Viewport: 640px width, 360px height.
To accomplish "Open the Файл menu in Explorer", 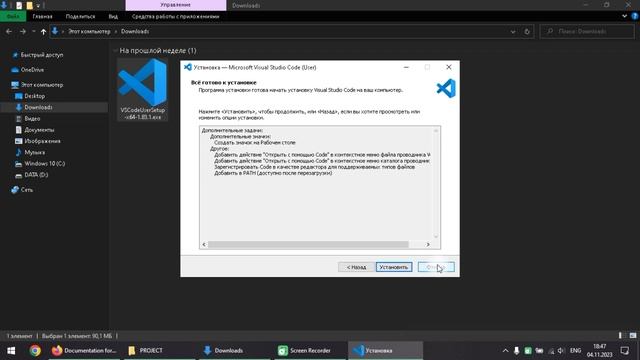I will (x=13, y=16).
